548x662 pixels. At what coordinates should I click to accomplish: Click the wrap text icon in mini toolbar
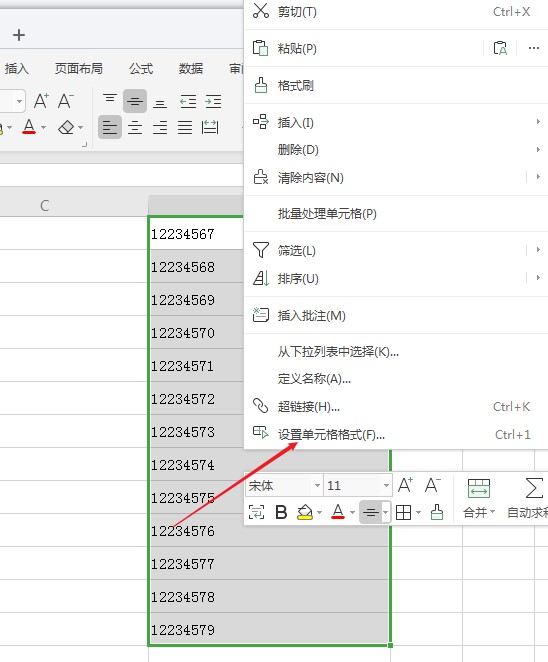[256, 513]
